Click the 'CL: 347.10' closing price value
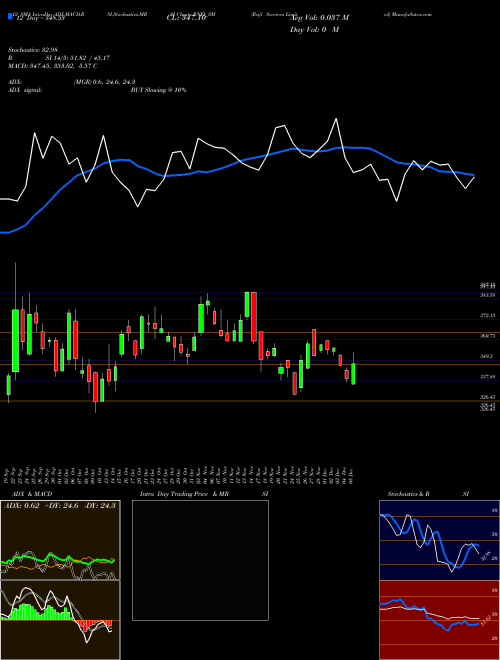 pos(186,19)
